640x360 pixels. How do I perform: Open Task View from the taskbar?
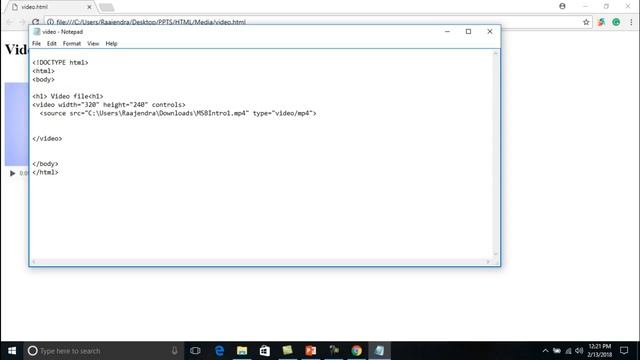(x=196, y=351)
